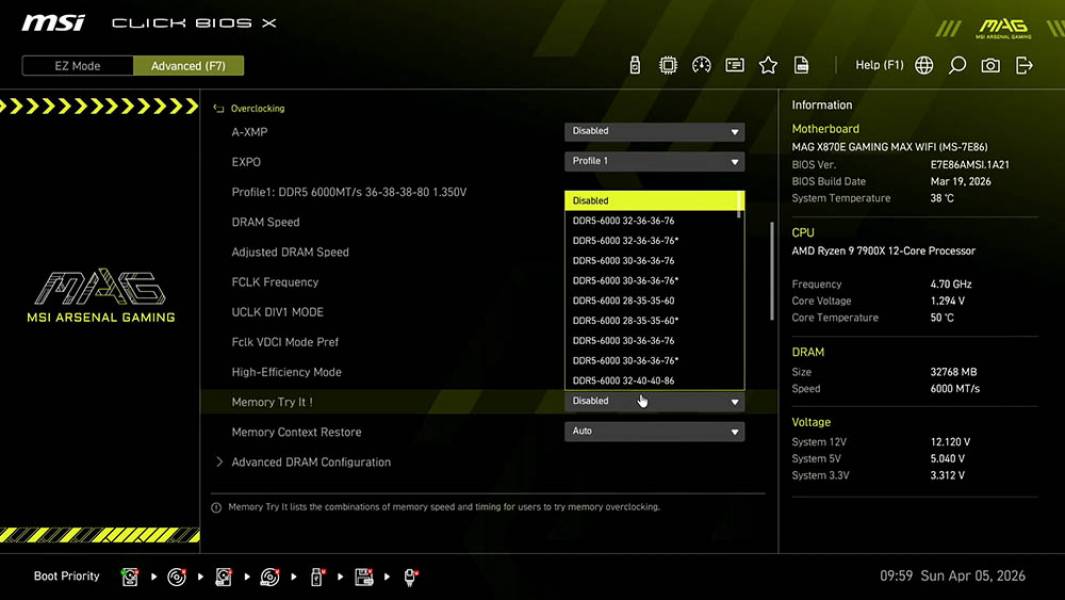Open the A-XMP dropdown
1065x600 pixels.
click(653, 130)
